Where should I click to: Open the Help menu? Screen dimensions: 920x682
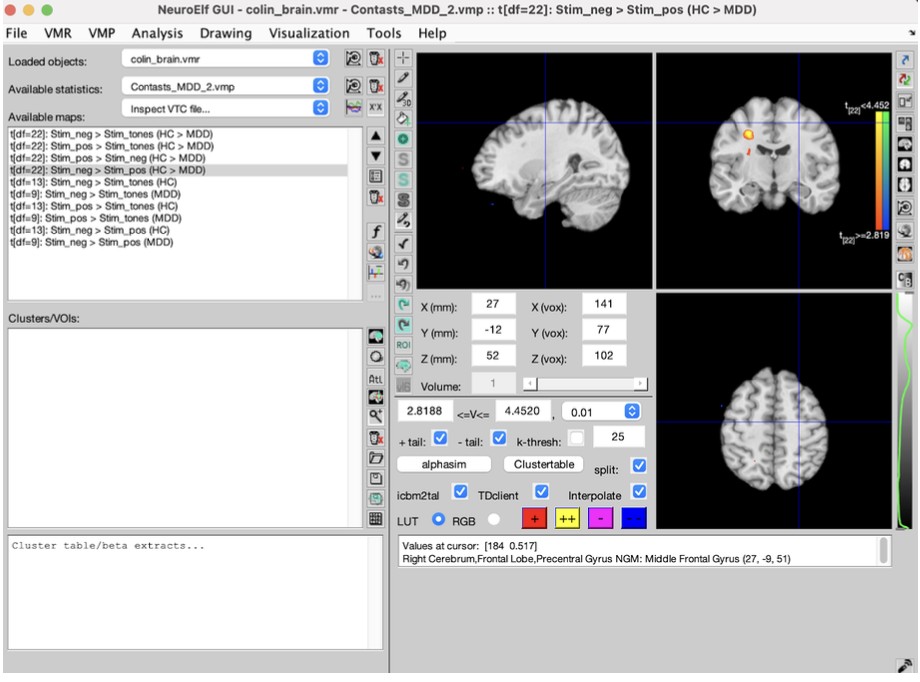point(432,33)
